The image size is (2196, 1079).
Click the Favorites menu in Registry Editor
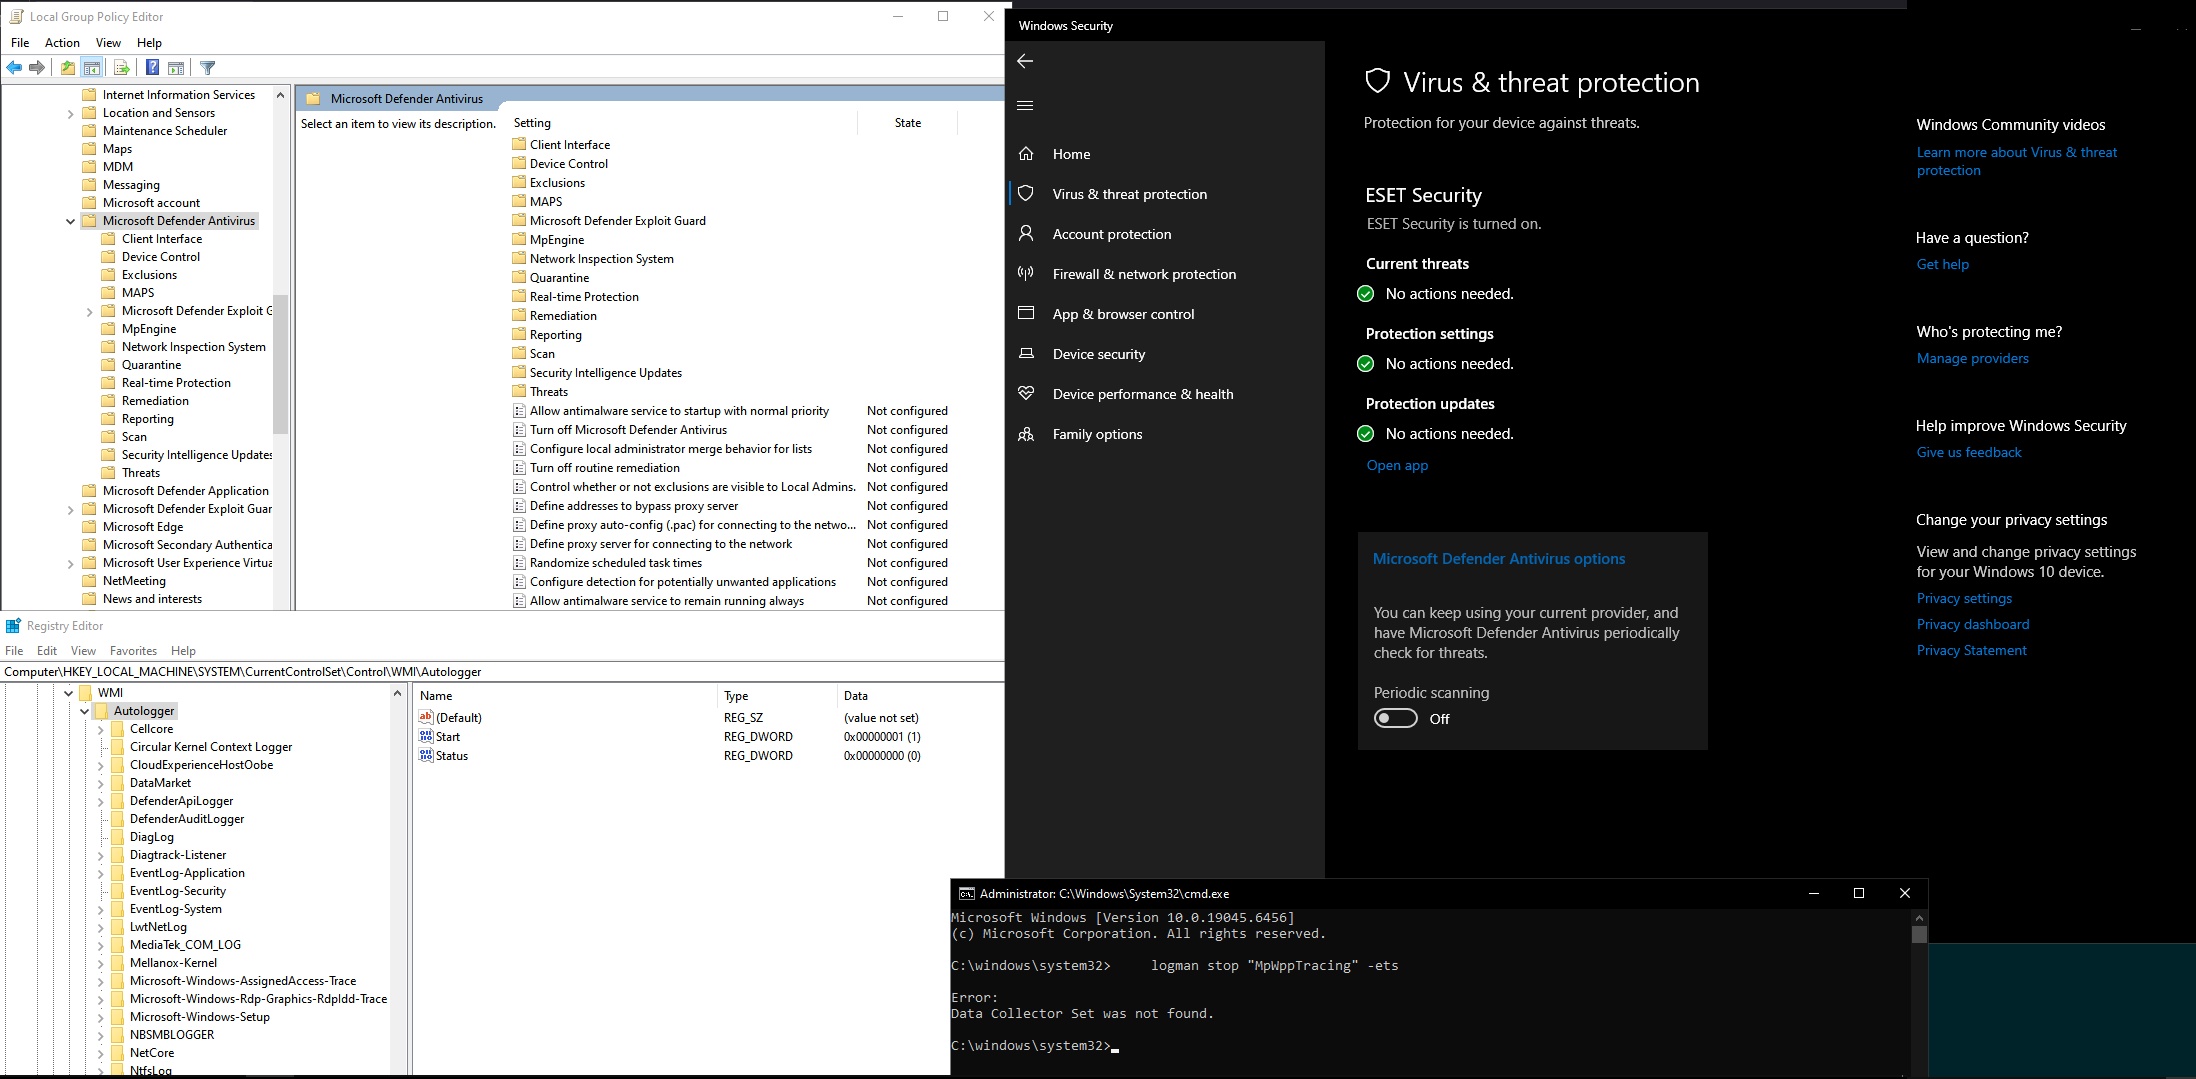click(x=133, y=650)
